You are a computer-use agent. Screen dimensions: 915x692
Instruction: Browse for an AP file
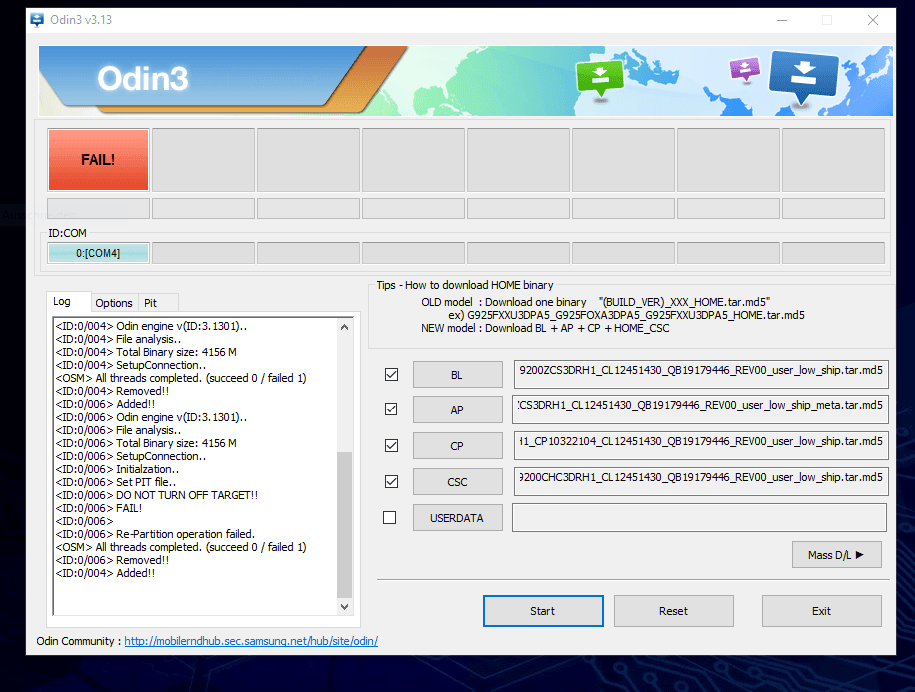pos(458,410)
